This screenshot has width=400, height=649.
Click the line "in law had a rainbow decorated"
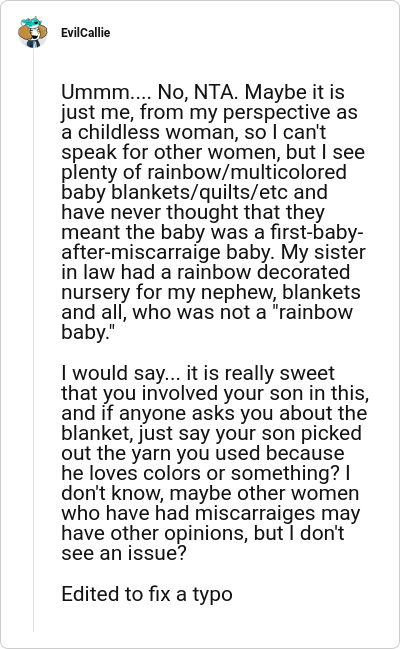click(206, 272)
